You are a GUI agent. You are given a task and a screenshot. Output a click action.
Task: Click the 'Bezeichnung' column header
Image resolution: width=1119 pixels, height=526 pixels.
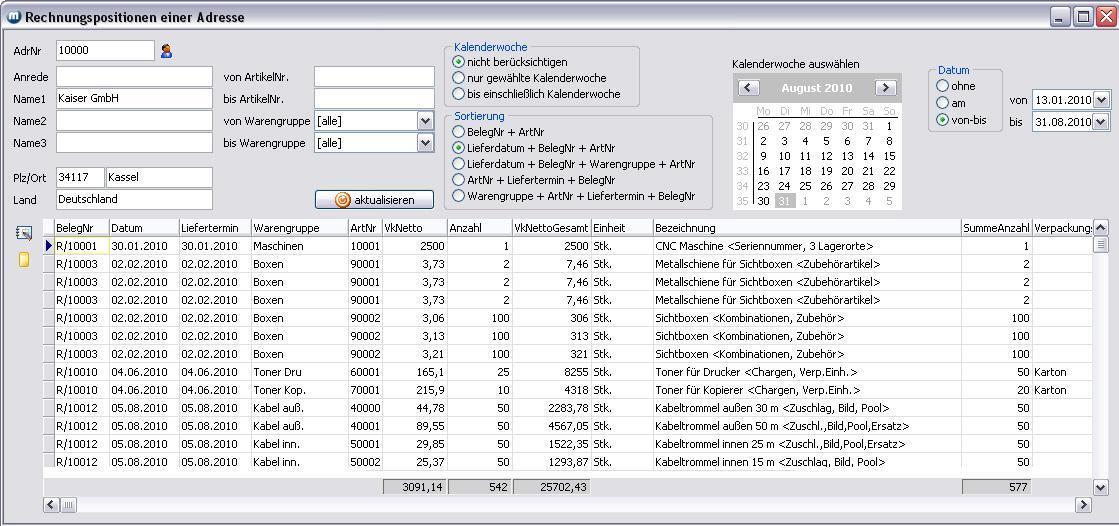pos(806,228)
